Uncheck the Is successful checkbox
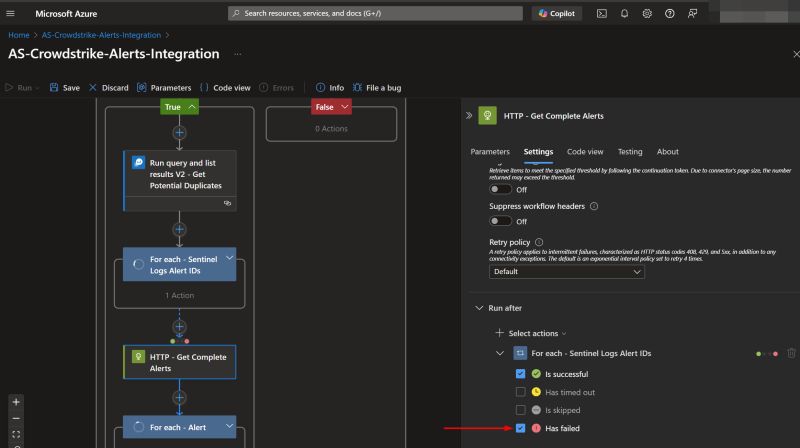The width and height of the screenshot is (800, 448). pyautogui.click(x=520, y=374)
